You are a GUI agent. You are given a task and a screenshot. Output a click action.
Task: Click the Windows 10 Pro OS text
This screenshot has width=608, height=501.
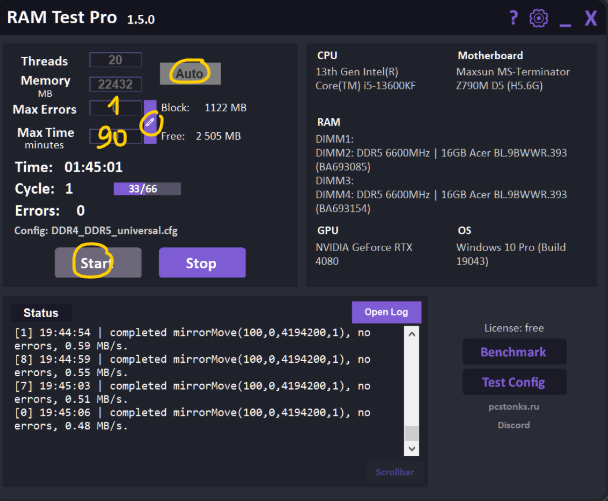[x=511, y=254]
